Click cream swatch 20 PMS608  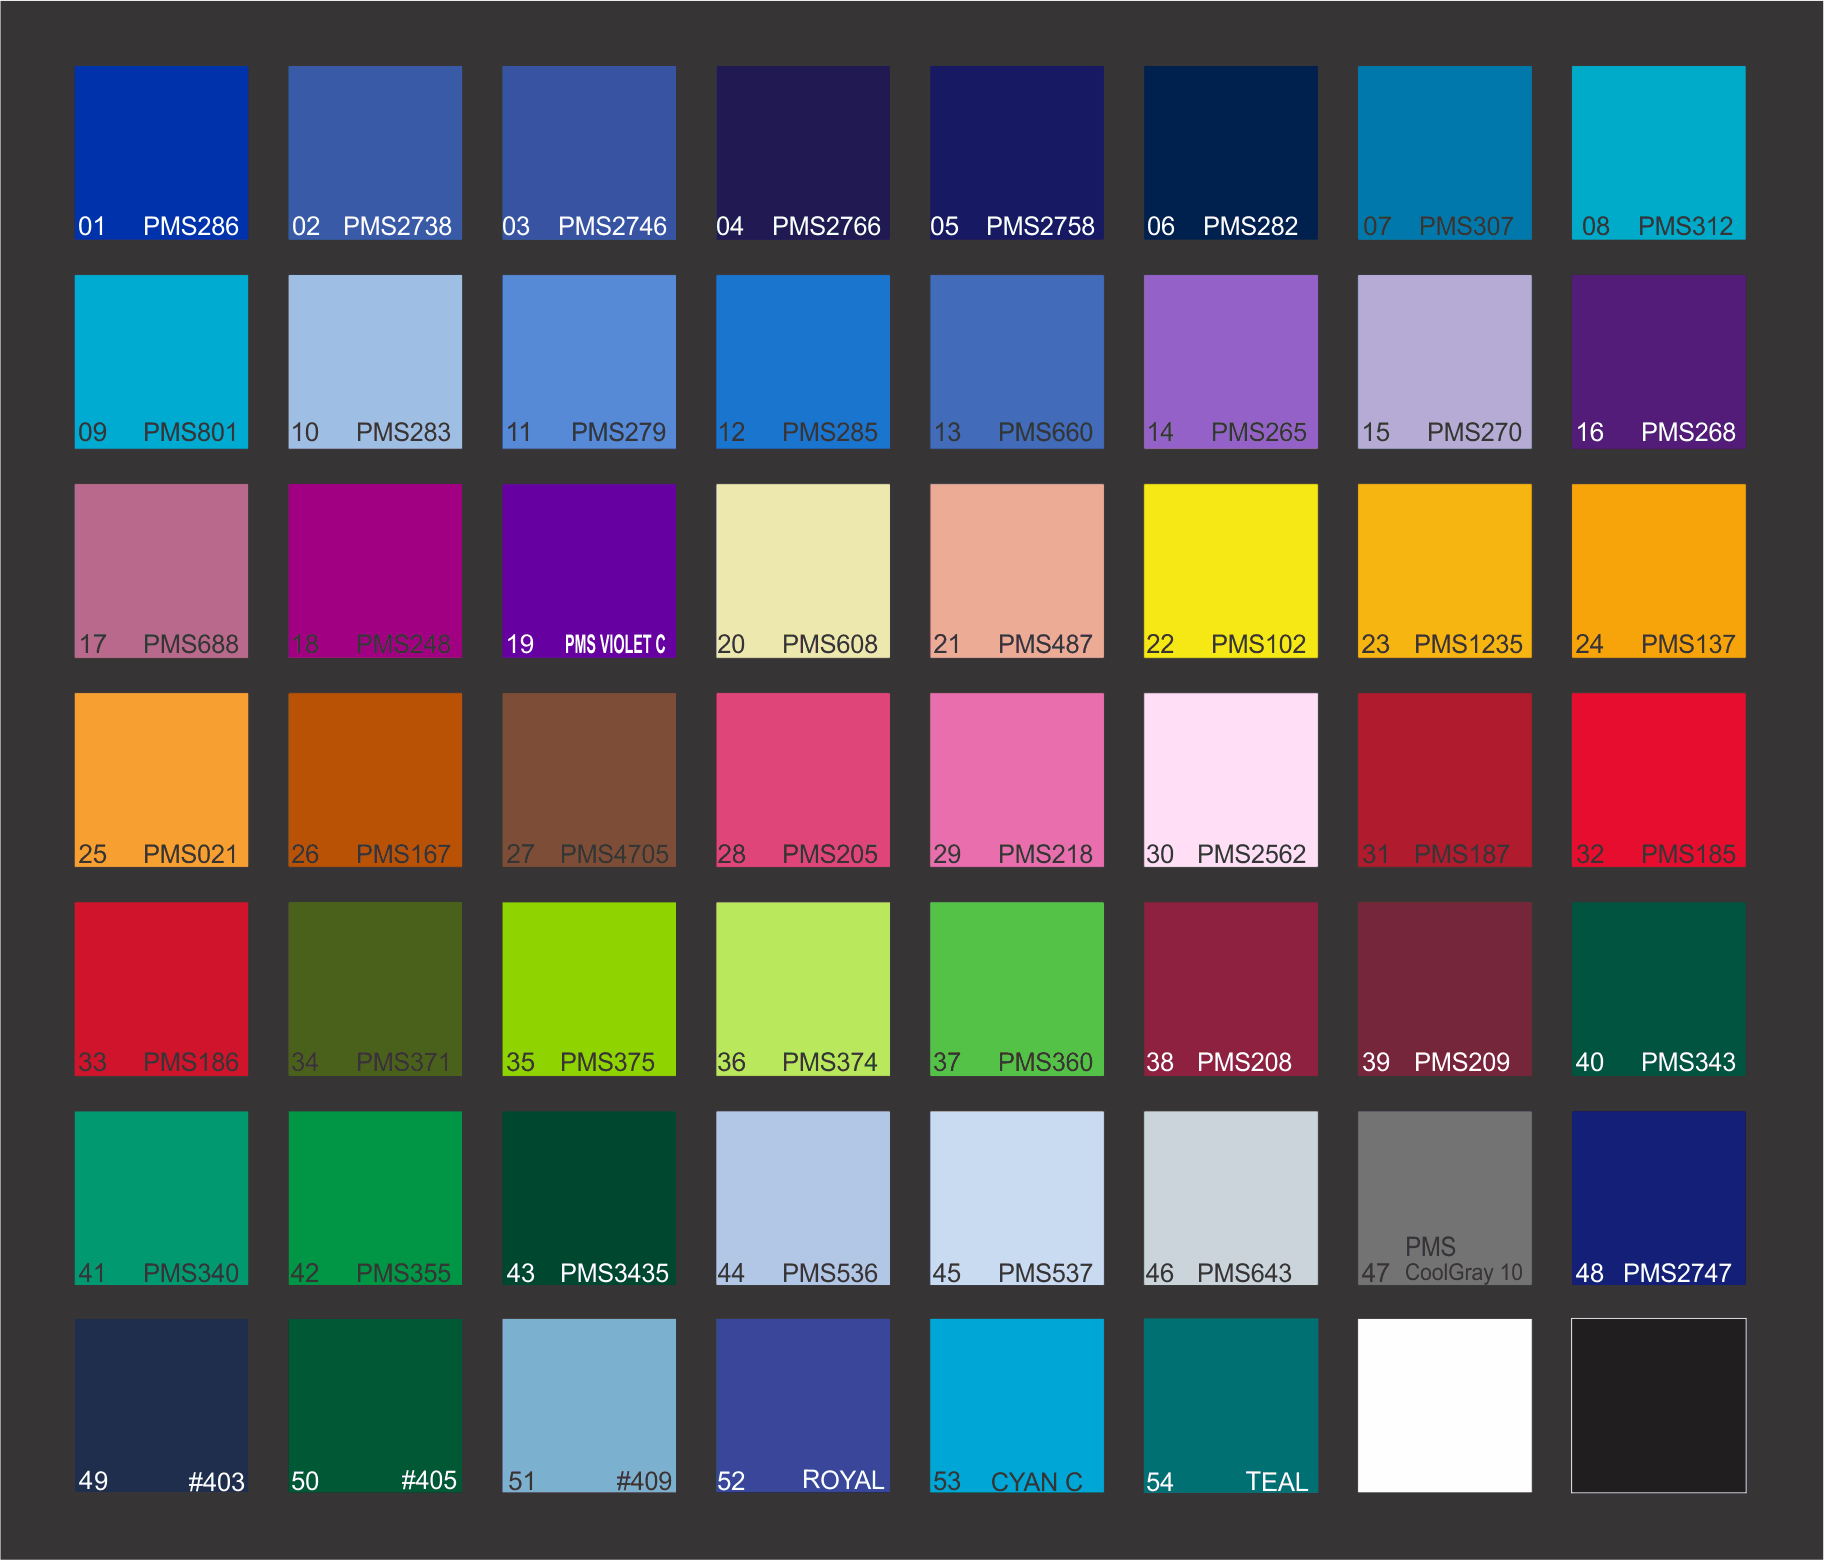[x=803, y=571]
